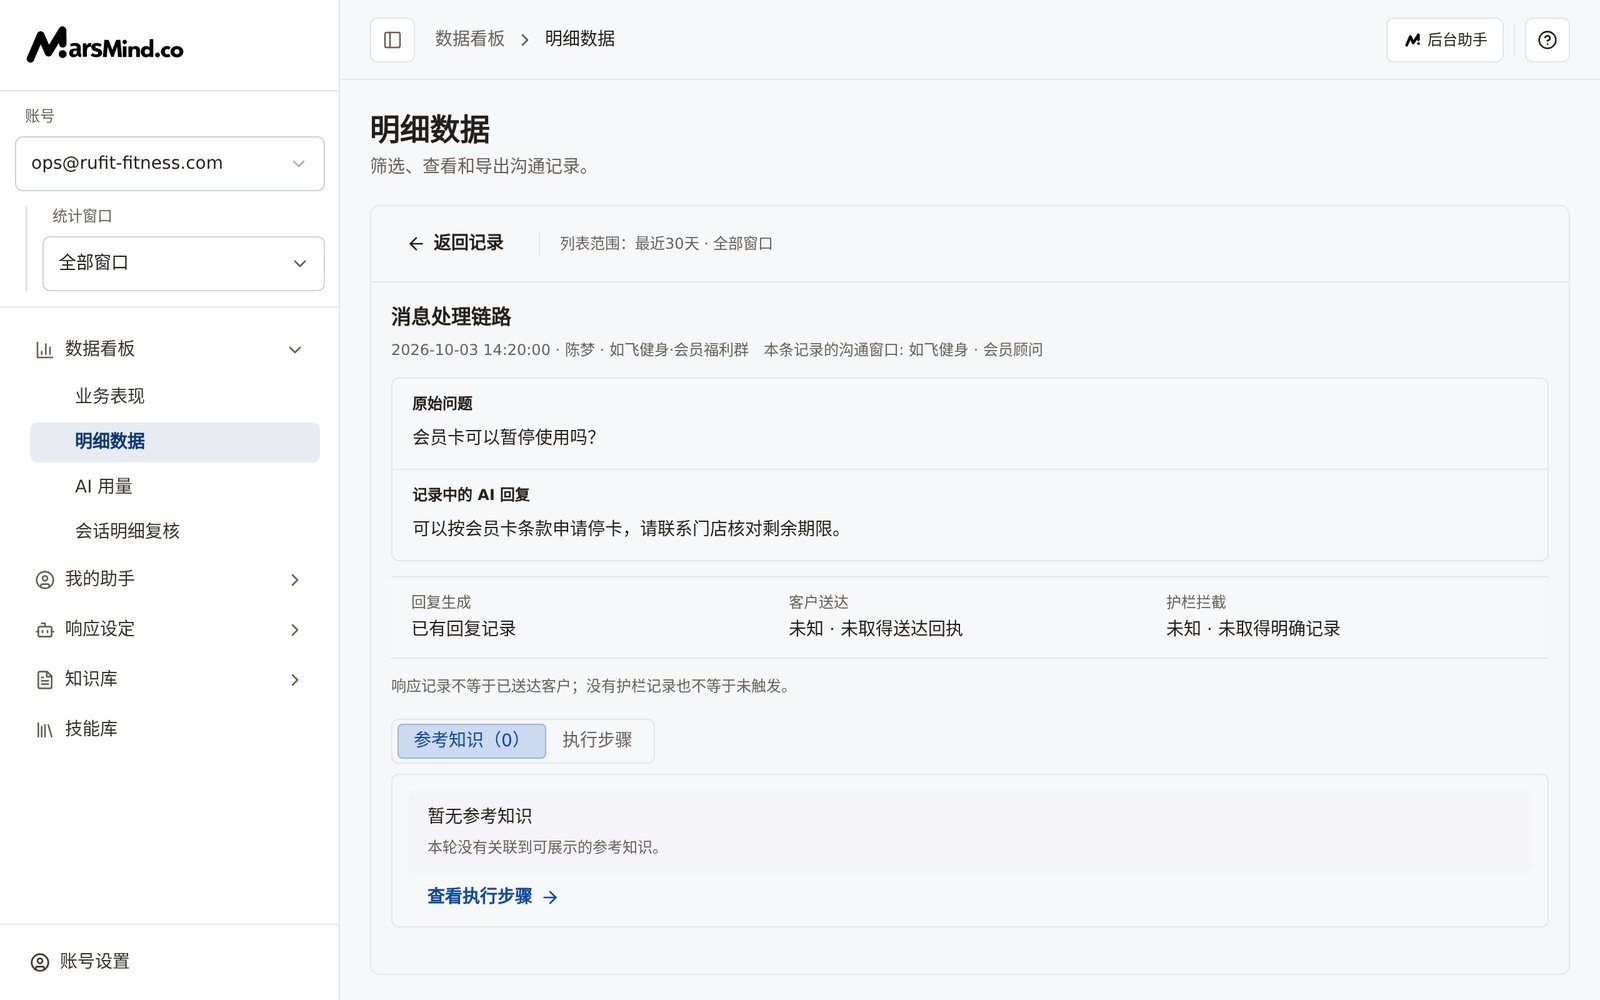This screenshot has width=1600, height=1000.
Task: Open the help question-mark icon
Action: pyautogui.click(x=1547, y=40)
